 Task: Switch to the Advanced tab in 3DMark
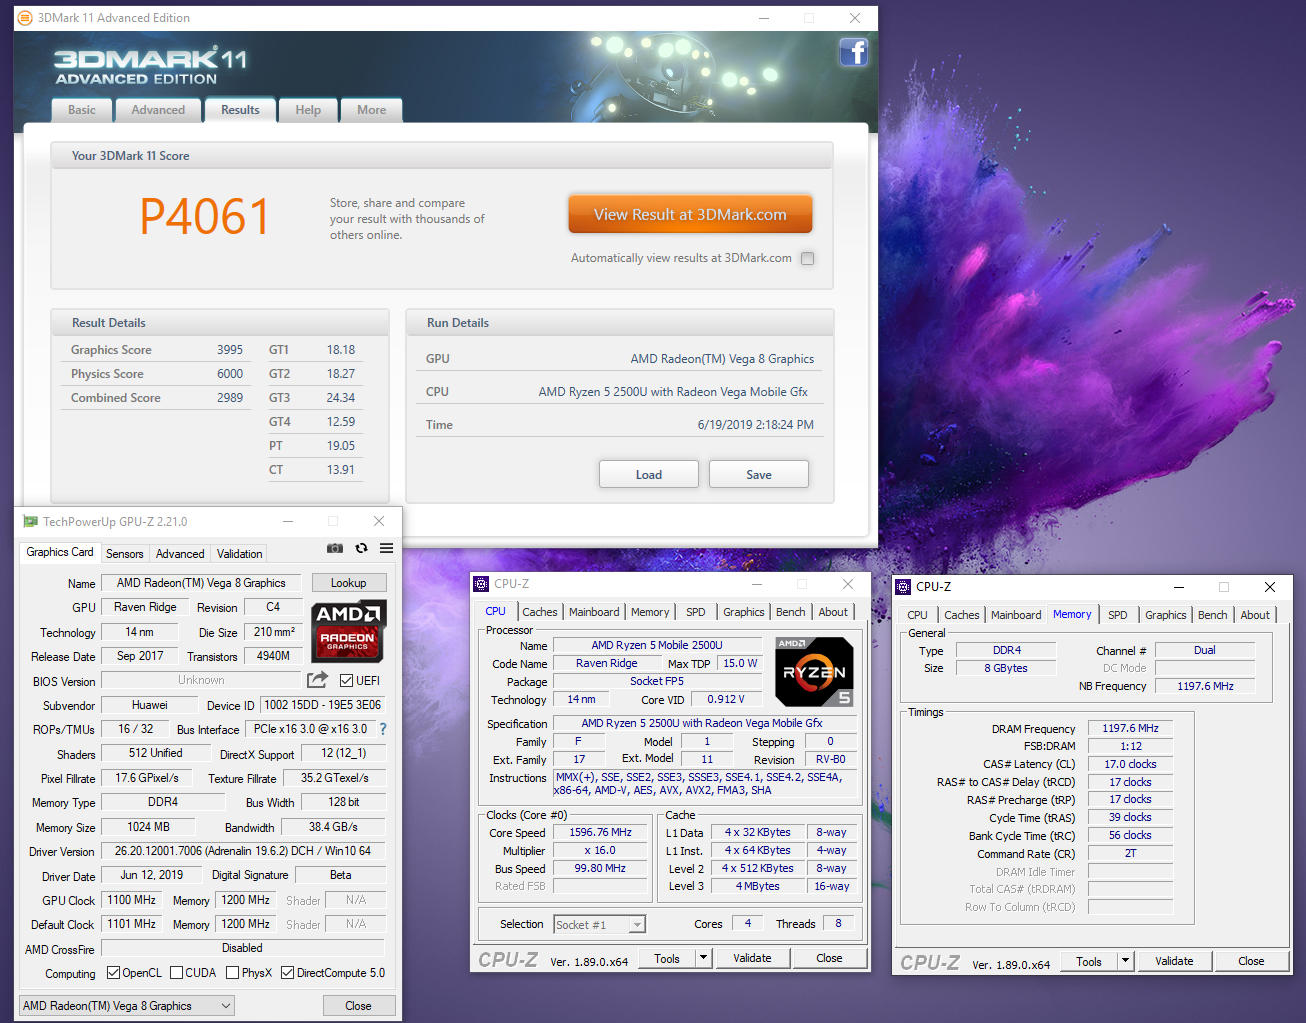pyautogui.click(x=158, y=110)
